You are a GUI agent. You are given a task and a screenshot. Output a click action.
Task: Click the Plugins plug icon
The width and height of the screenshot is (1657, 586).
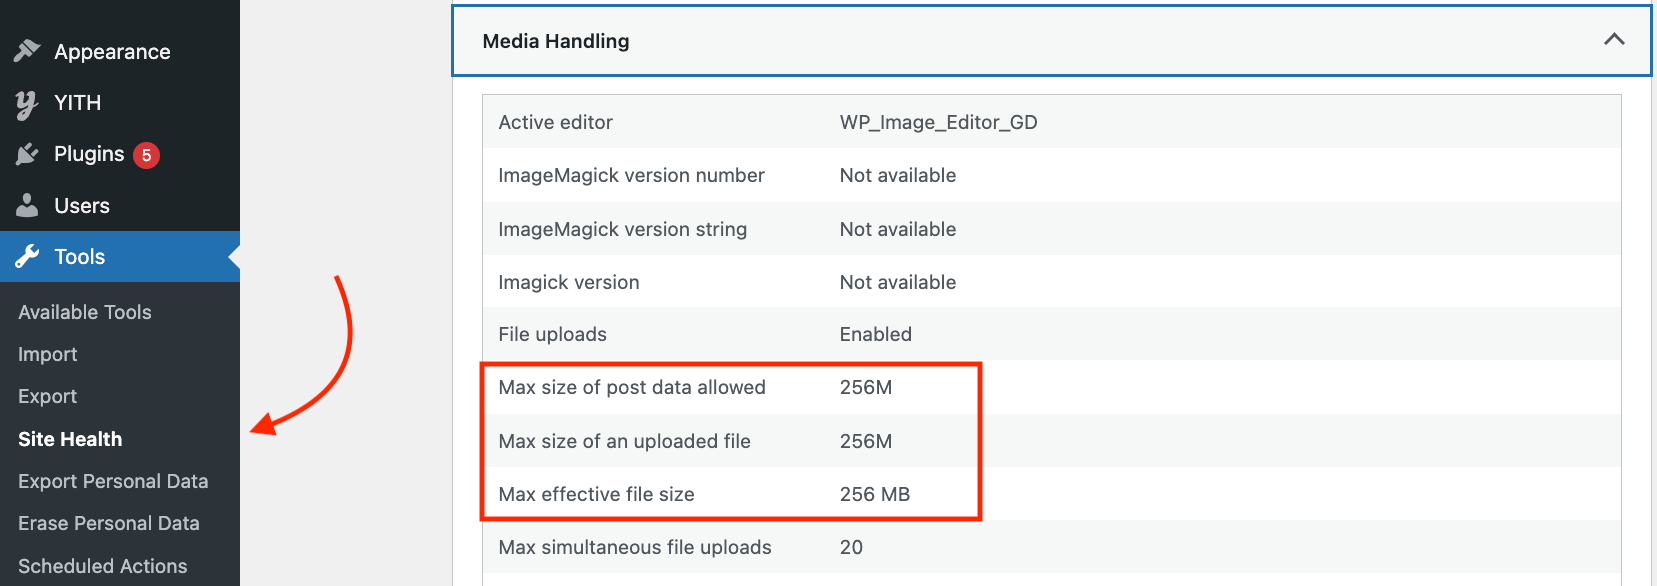pyautogui.click(x=27, y=154)
